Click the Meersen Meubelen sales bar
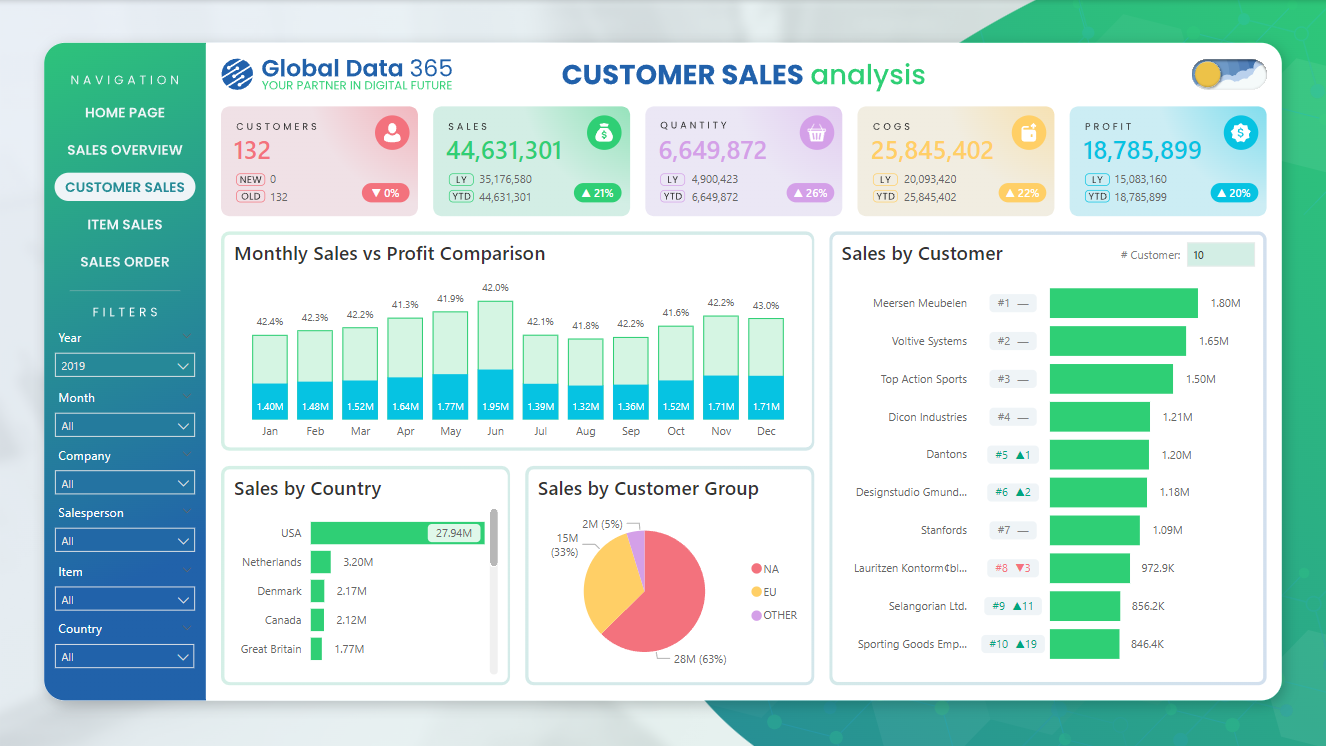 (x=1124, y=303)
